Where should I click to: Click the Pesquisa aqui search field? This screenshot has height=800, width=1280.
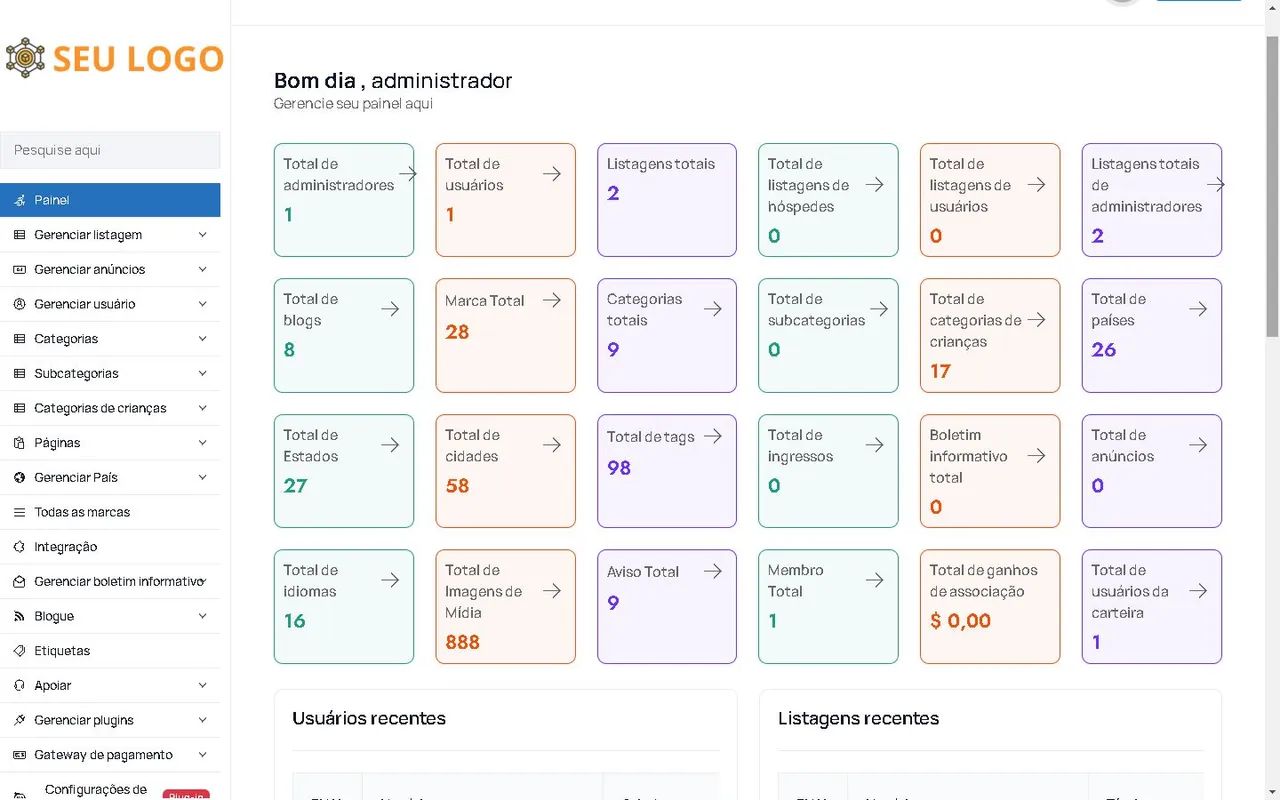[110, 149]
